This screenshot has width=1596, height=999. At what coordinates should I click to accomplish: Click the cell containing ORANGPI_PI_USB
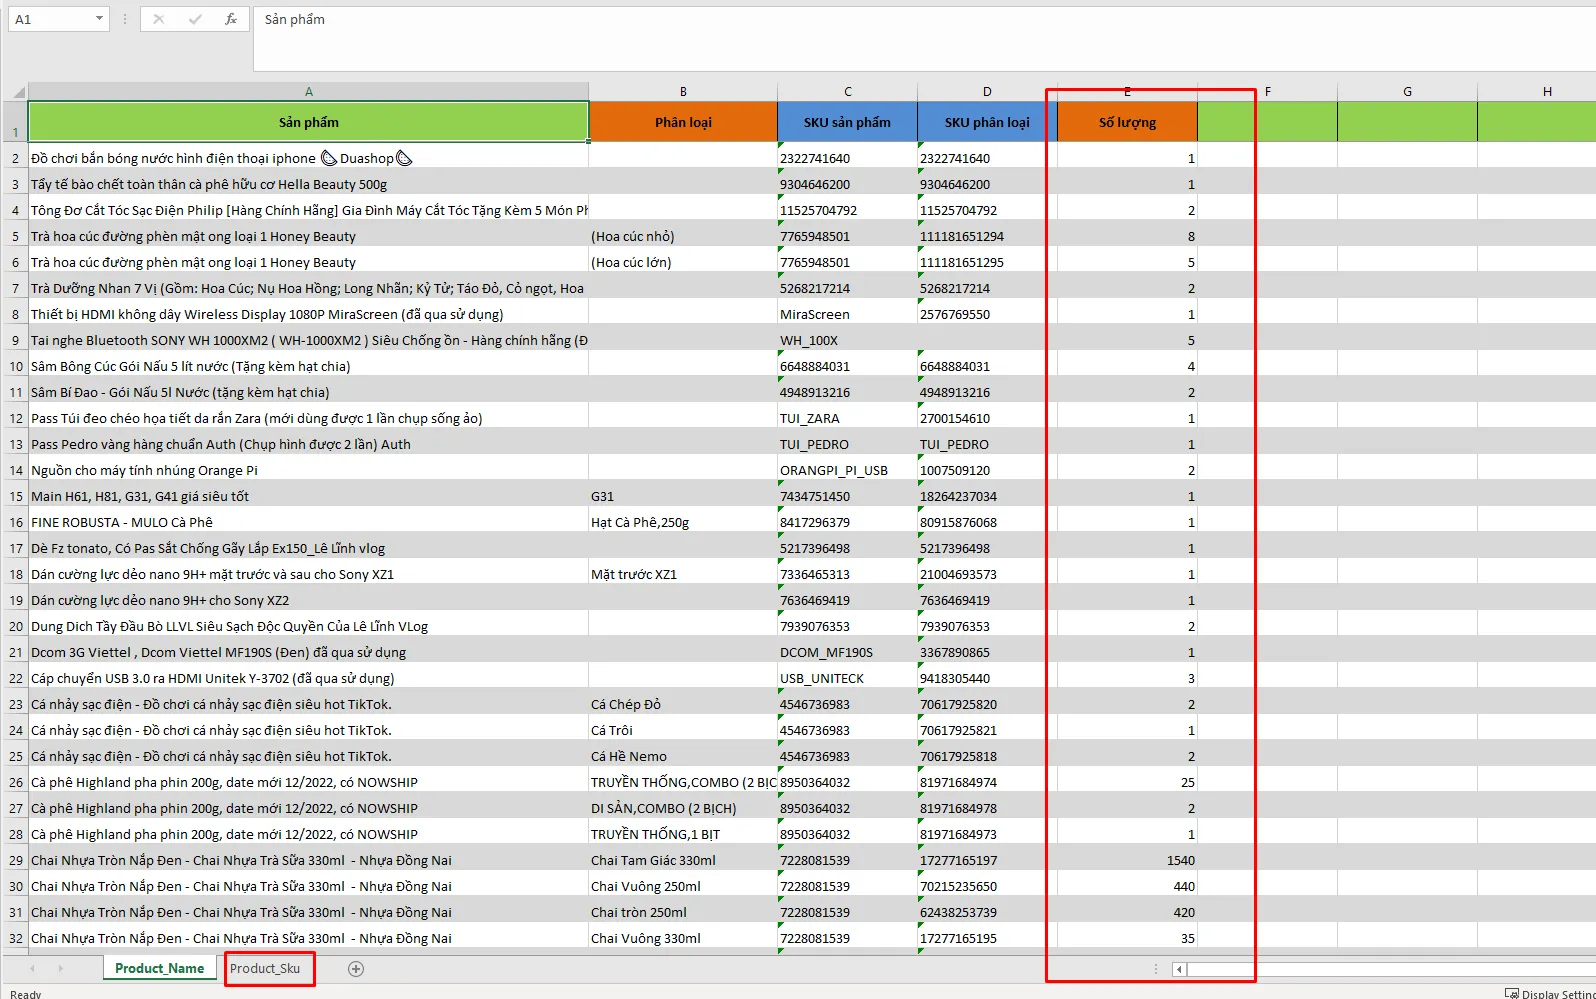tap(847, 470)
